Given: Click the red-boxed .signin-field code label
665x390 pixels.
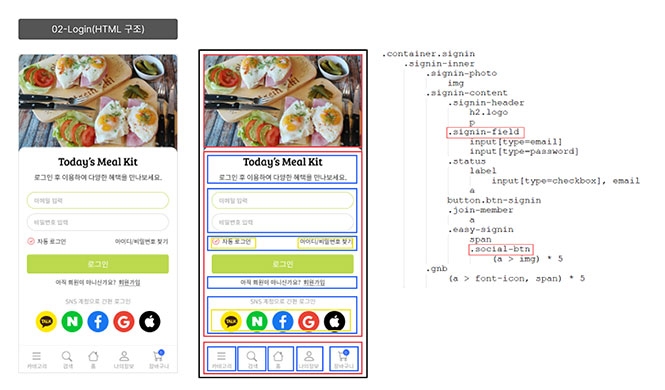Looking at the screenshot, I should pyautogui.click(x=485, y=132).
